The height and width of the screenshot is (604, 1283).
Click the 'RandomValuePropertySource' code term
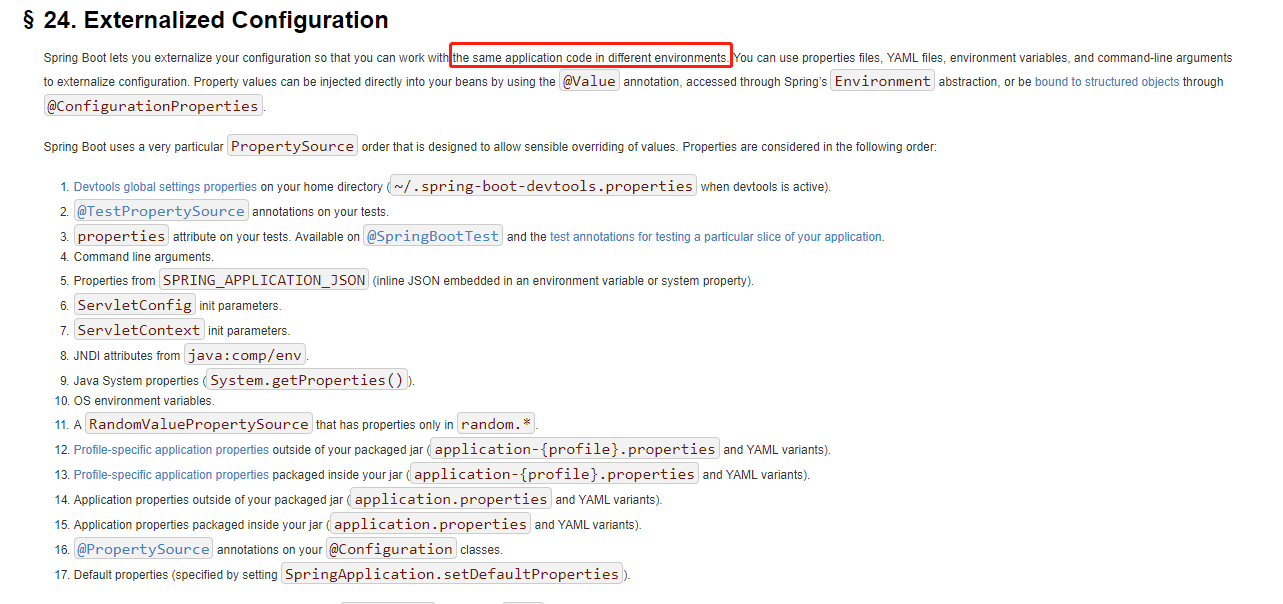pos(199,424)
